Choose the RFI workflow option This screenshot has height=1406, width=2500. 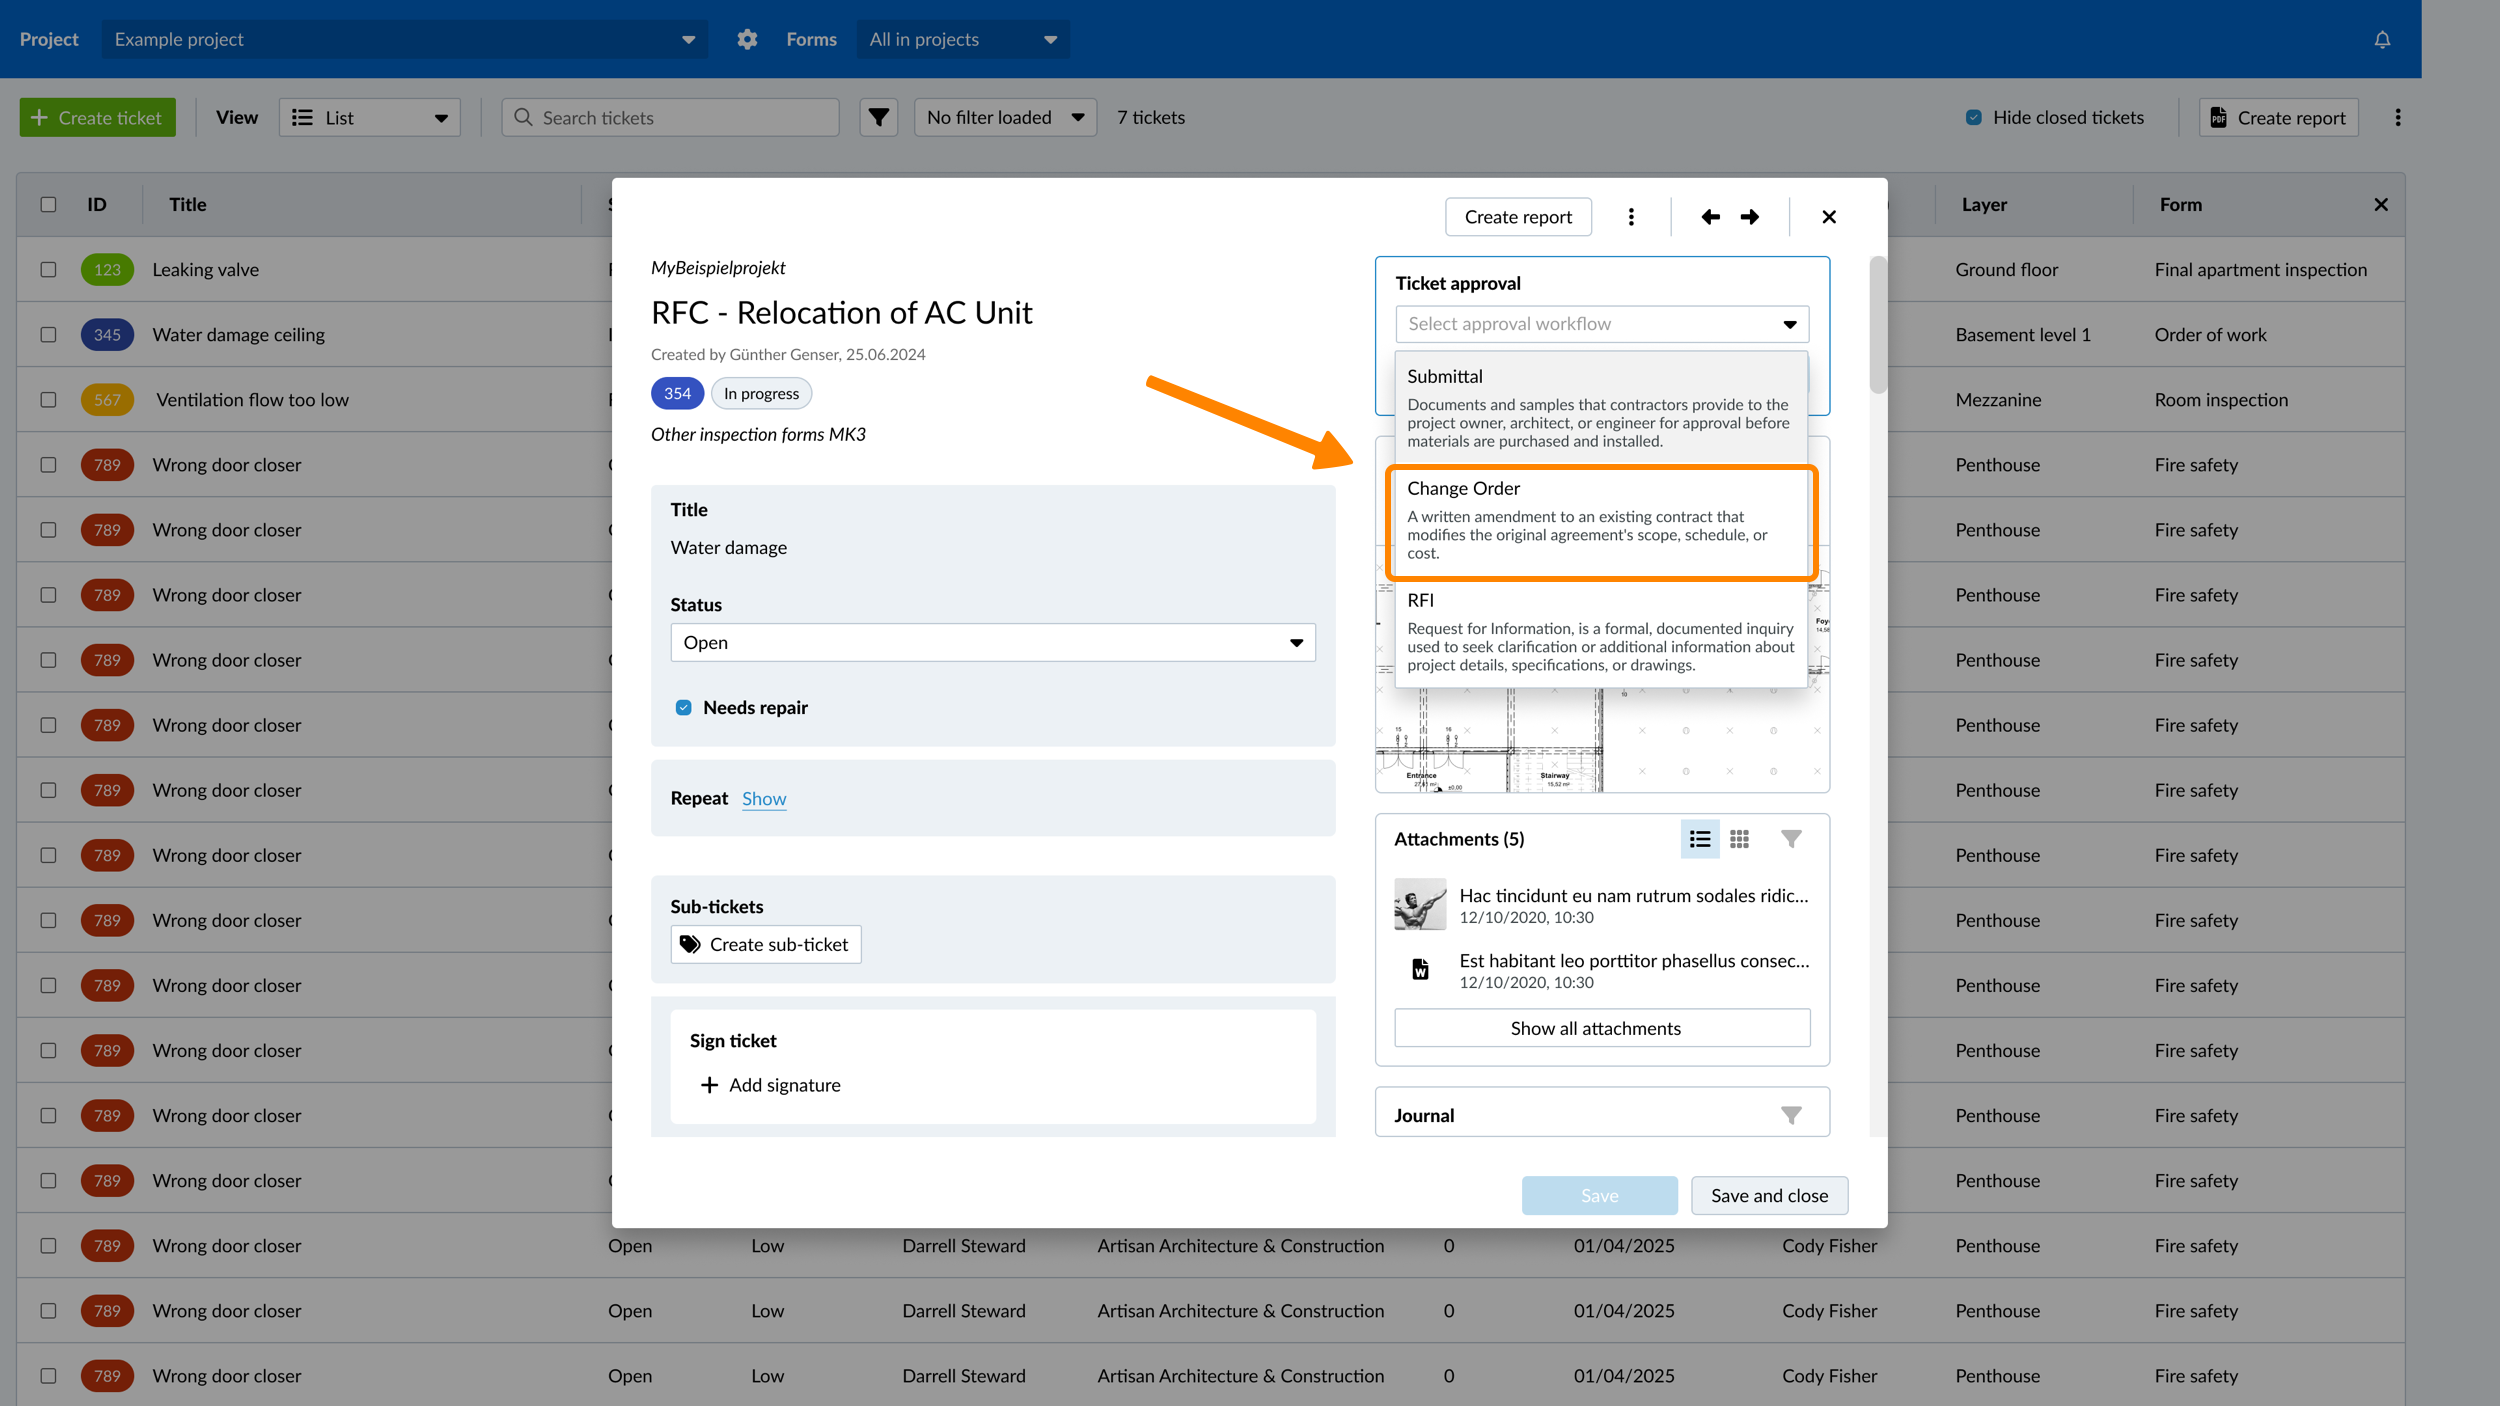click(1601, 632)
